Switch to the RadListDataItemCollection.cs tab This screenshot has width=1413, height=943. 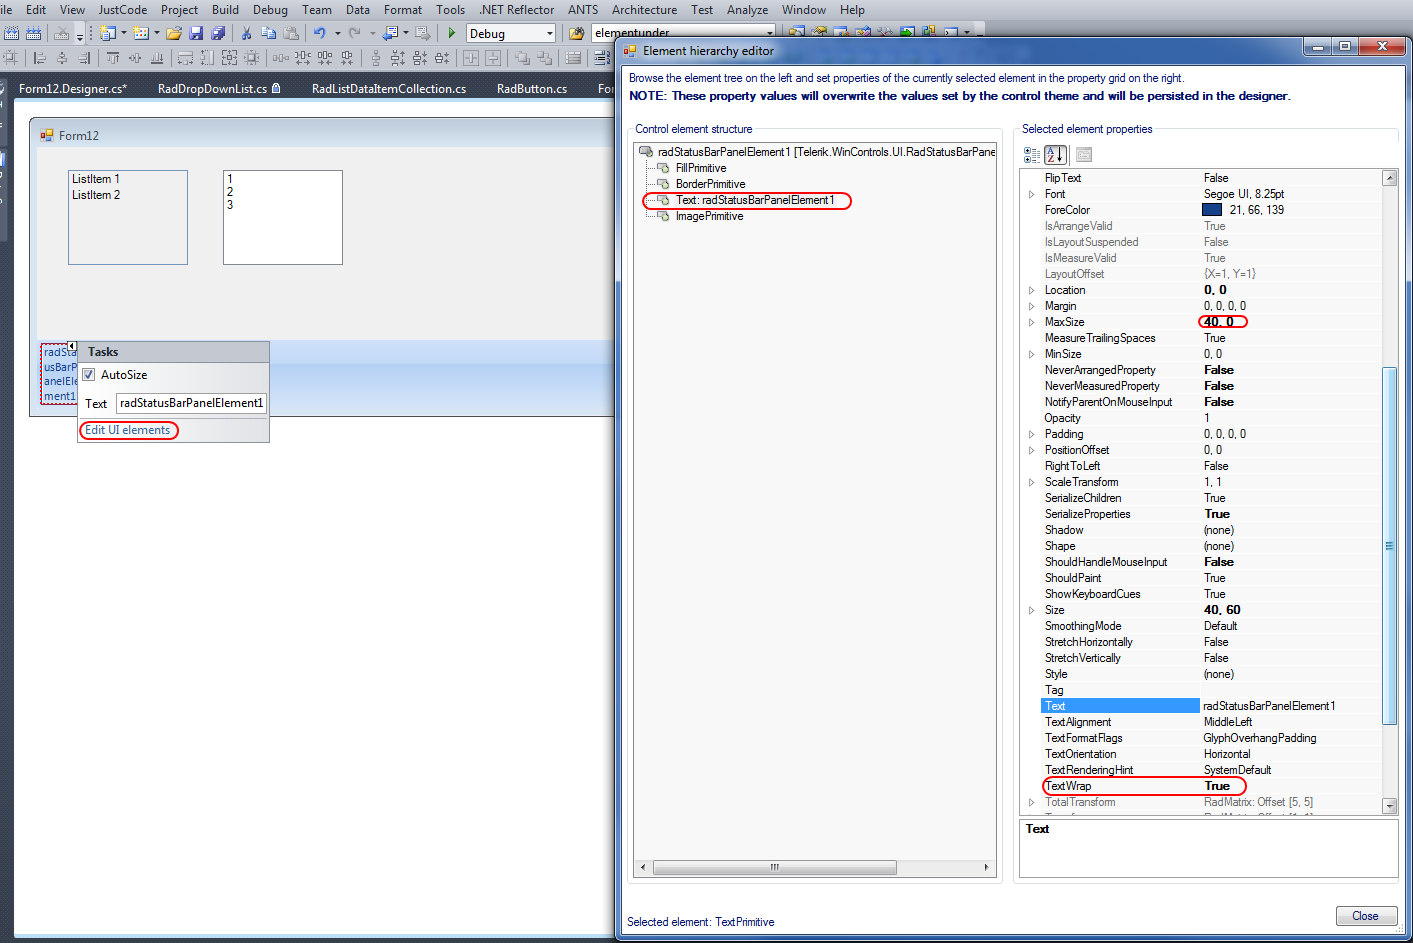389,89
